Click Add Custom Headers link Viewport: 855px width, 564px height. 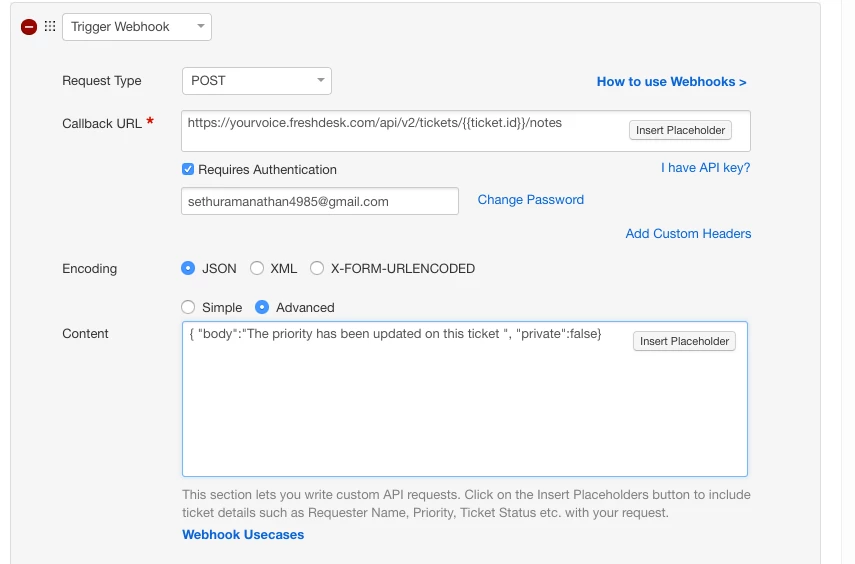click(688, 233)
